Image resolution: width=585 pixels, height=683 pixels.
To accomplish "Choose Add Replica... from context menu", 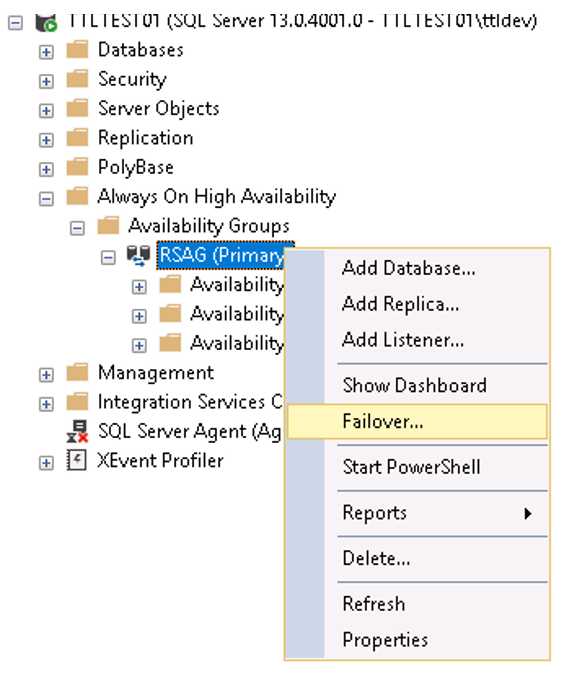I will coord(416,304).
